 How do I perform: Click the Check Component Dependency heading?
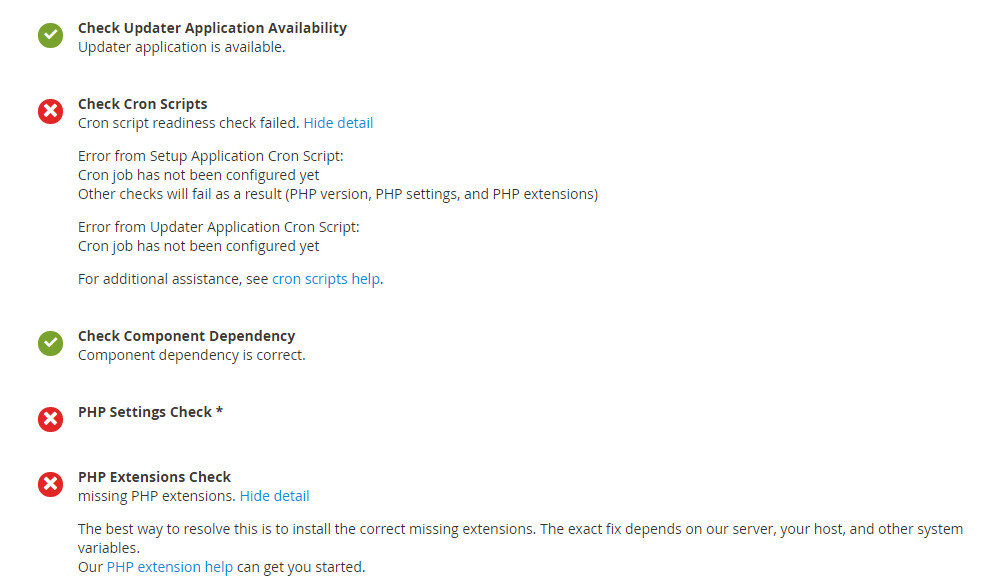tap(186, 336)
